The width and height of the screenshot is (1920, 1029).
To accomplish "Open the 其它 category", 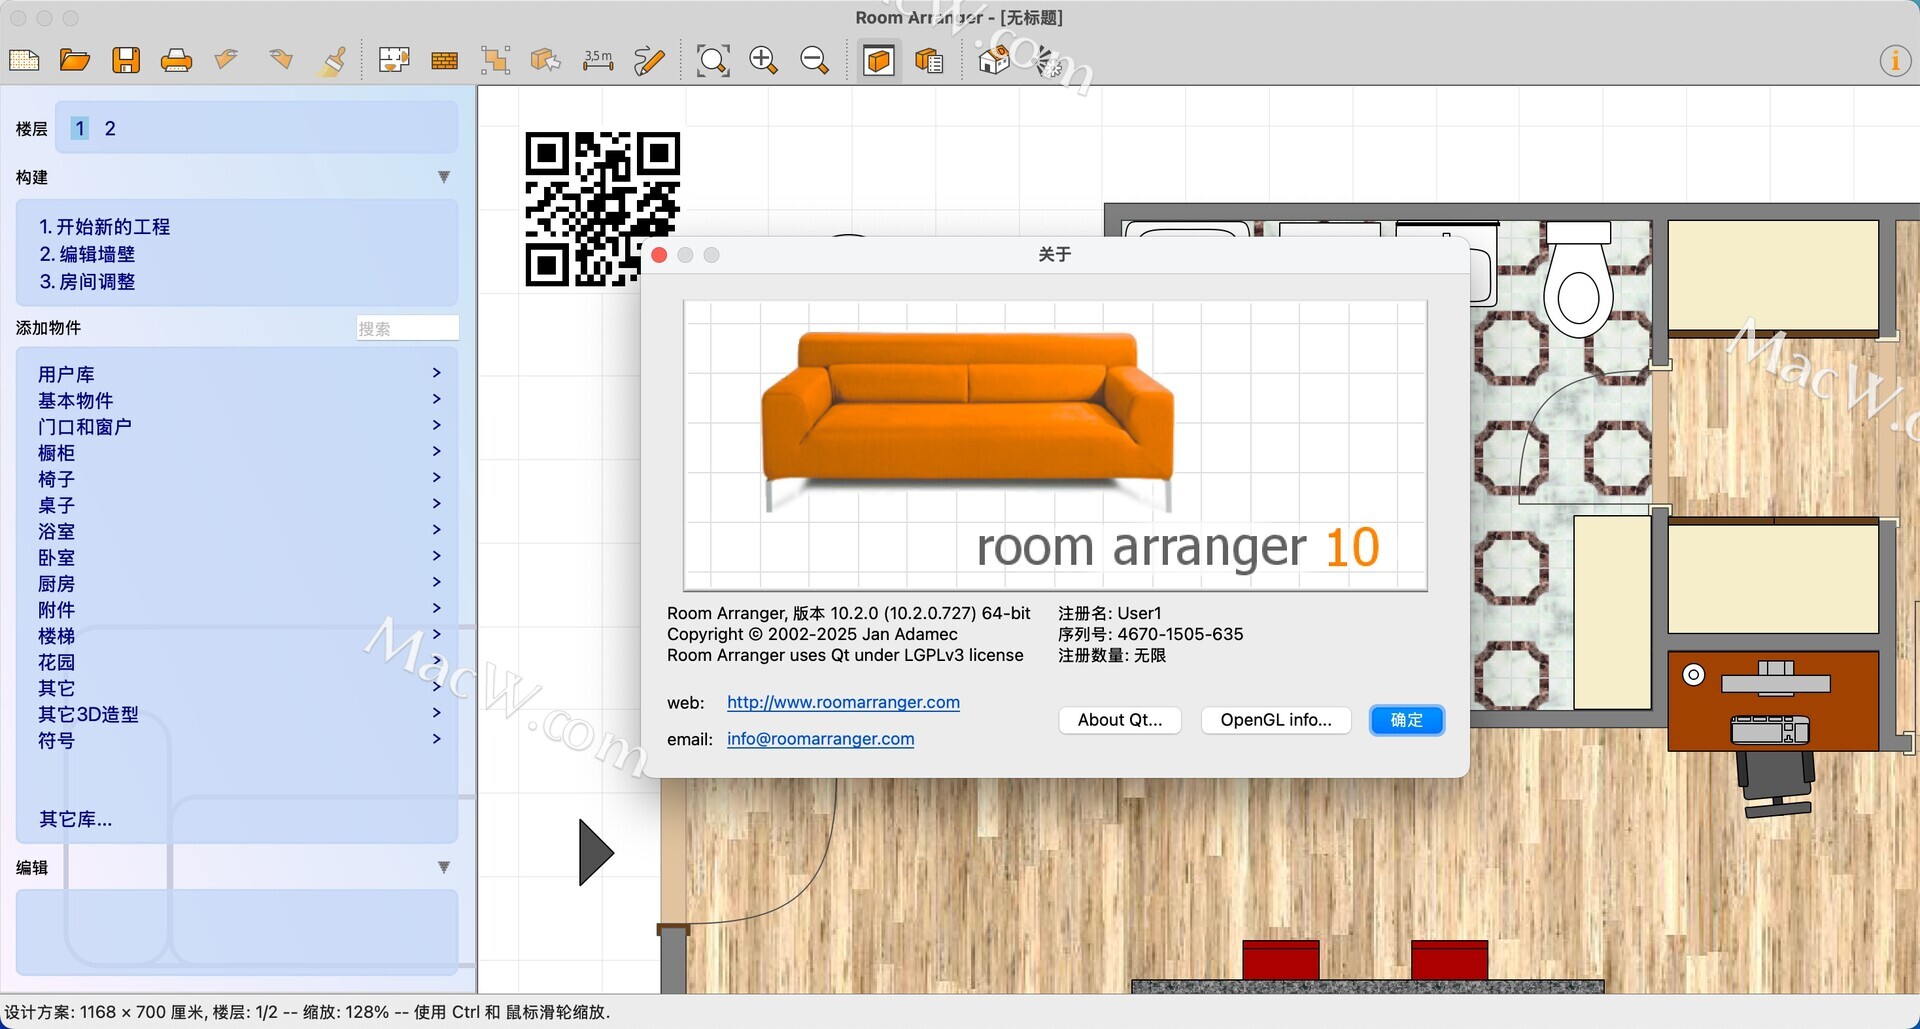I will 239,688.
